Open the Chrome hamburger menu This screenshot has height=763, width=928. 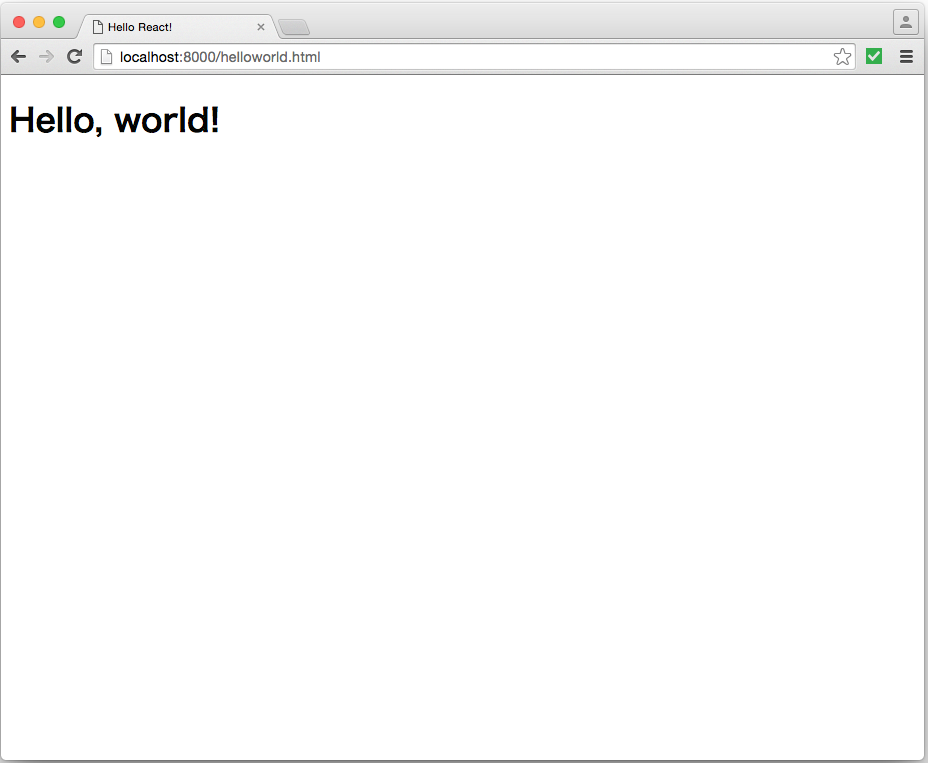coord(906,57)
